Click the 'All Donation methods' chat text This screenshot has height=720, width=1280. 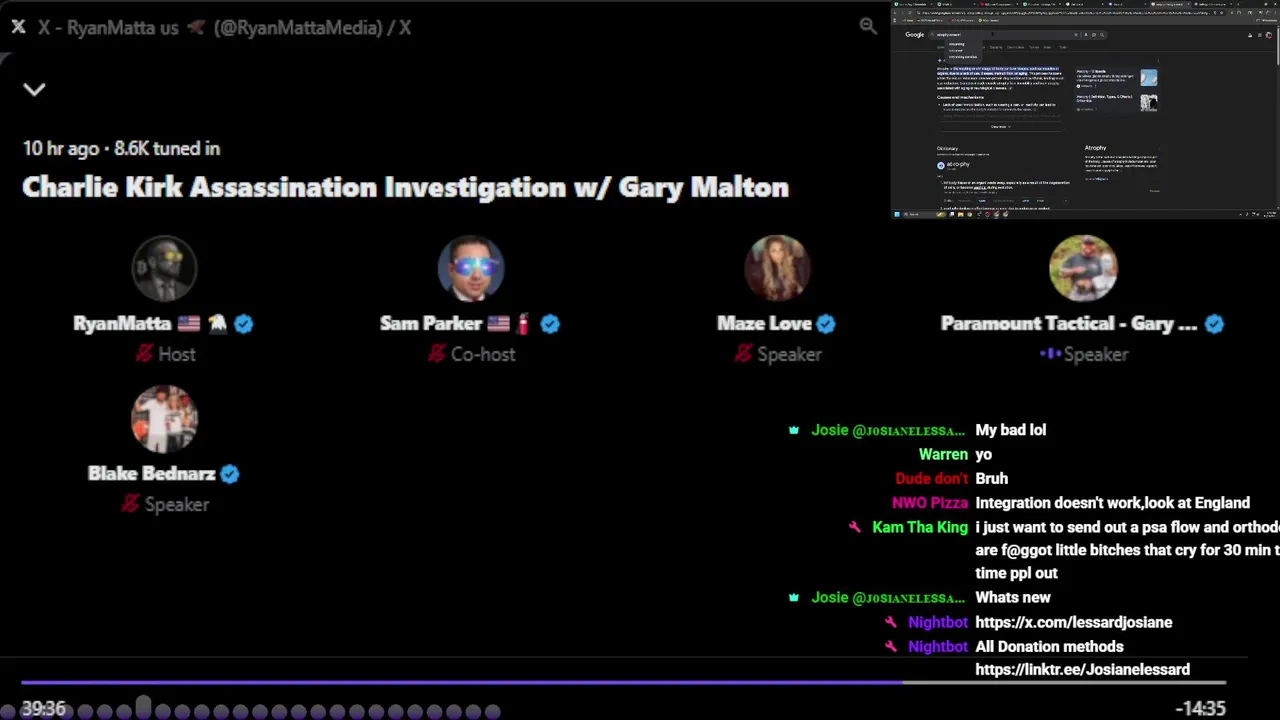(1050, 647)
